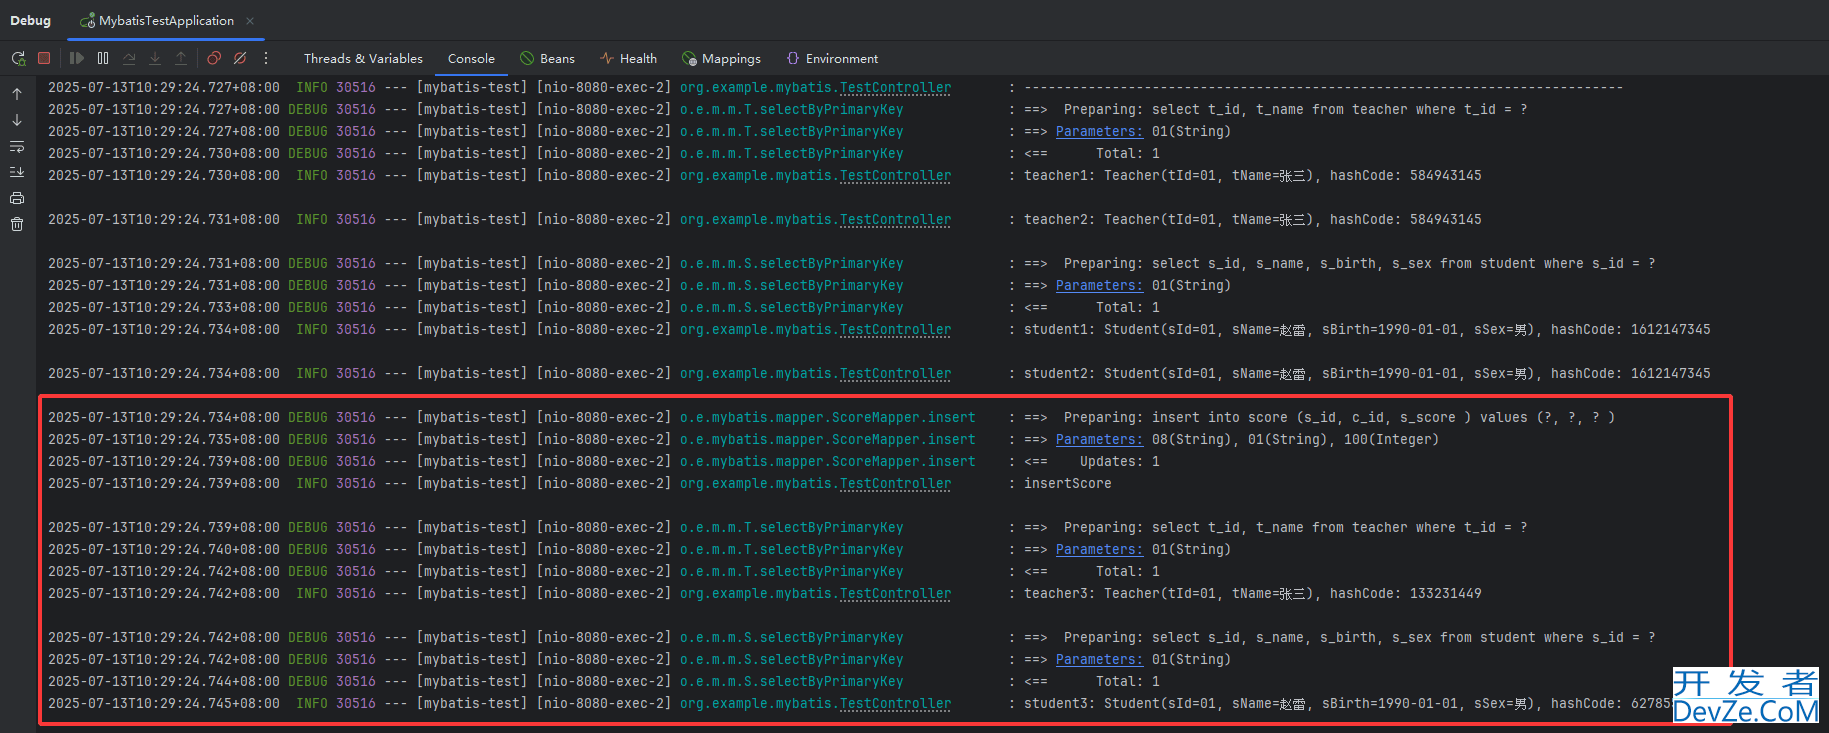Open the View Breakpoints dialog
This screenshot has width=1829, height=733.
[214, 58]
